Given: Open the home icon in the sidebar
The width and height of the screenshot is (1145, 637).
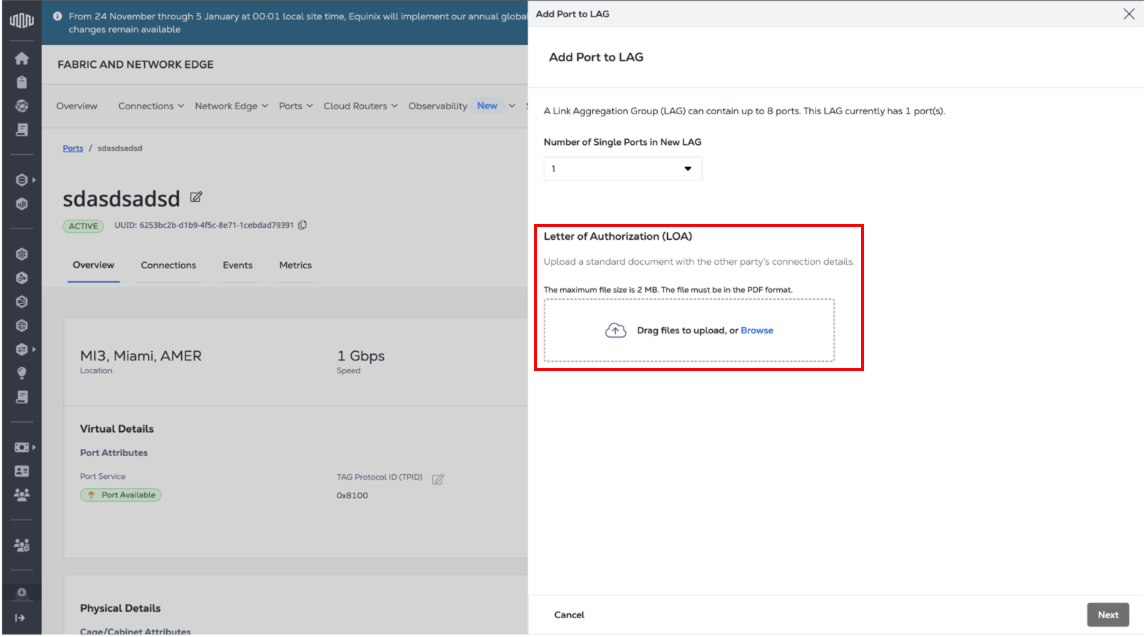Looking at the screenshot, I should (21, 58).
